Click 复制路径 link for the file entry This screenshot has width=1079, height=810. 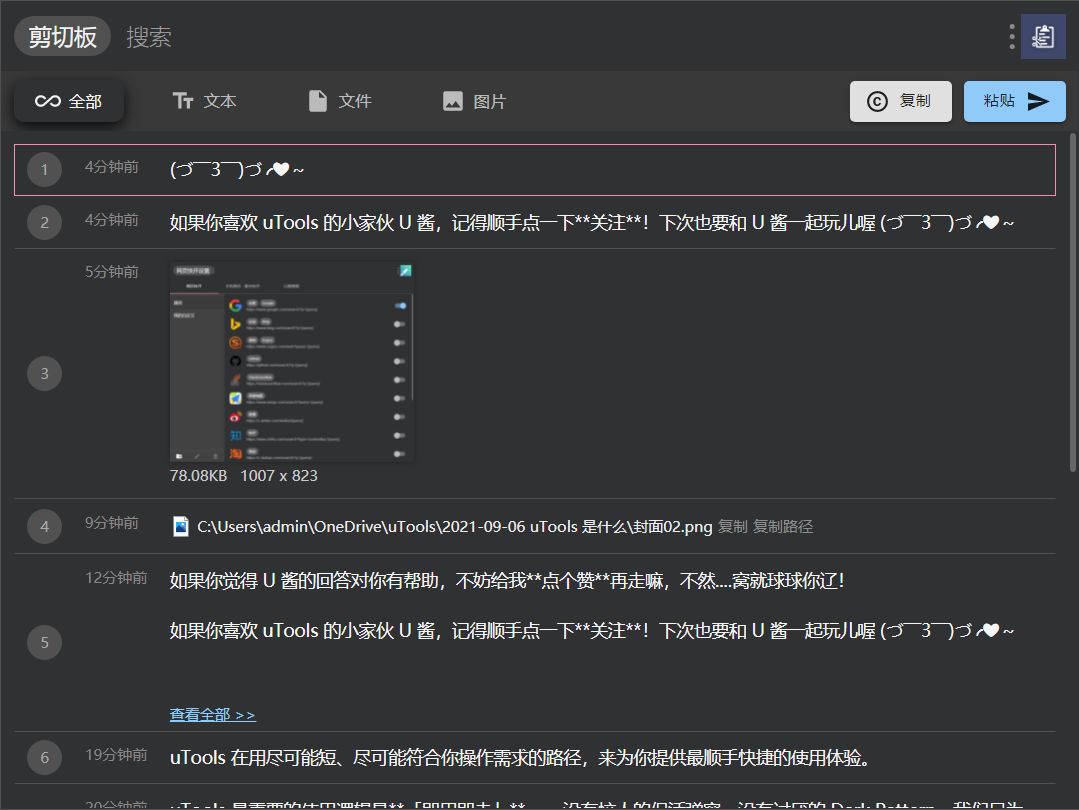click(783, 526)
